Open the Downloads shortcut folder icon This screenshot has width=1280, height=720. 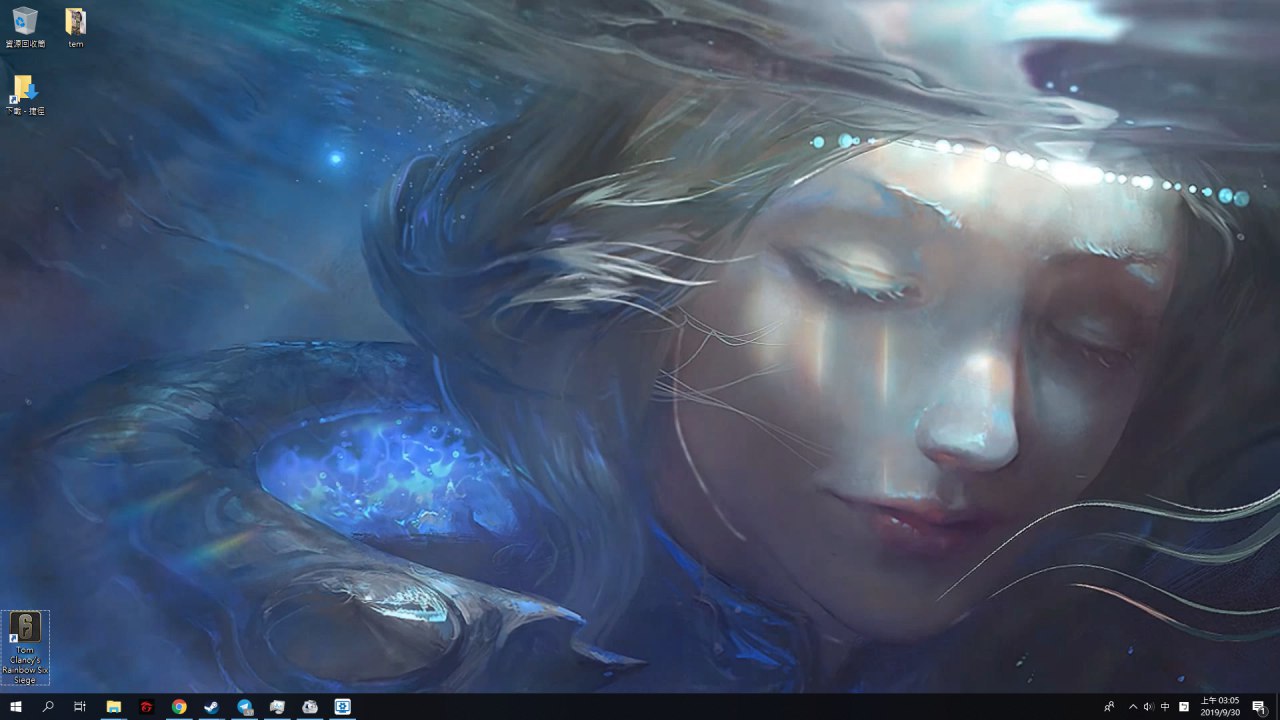coord(24,89)
